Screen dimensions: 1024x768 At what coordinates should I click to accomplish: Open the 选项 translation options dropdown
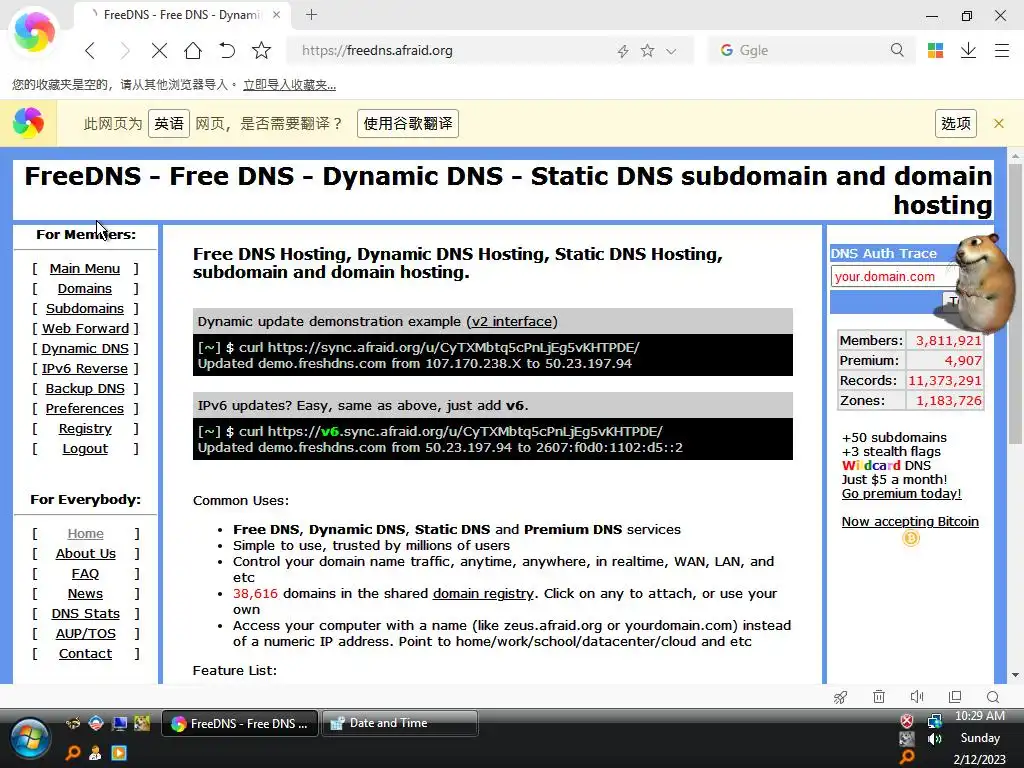click(x=955, y=123)
